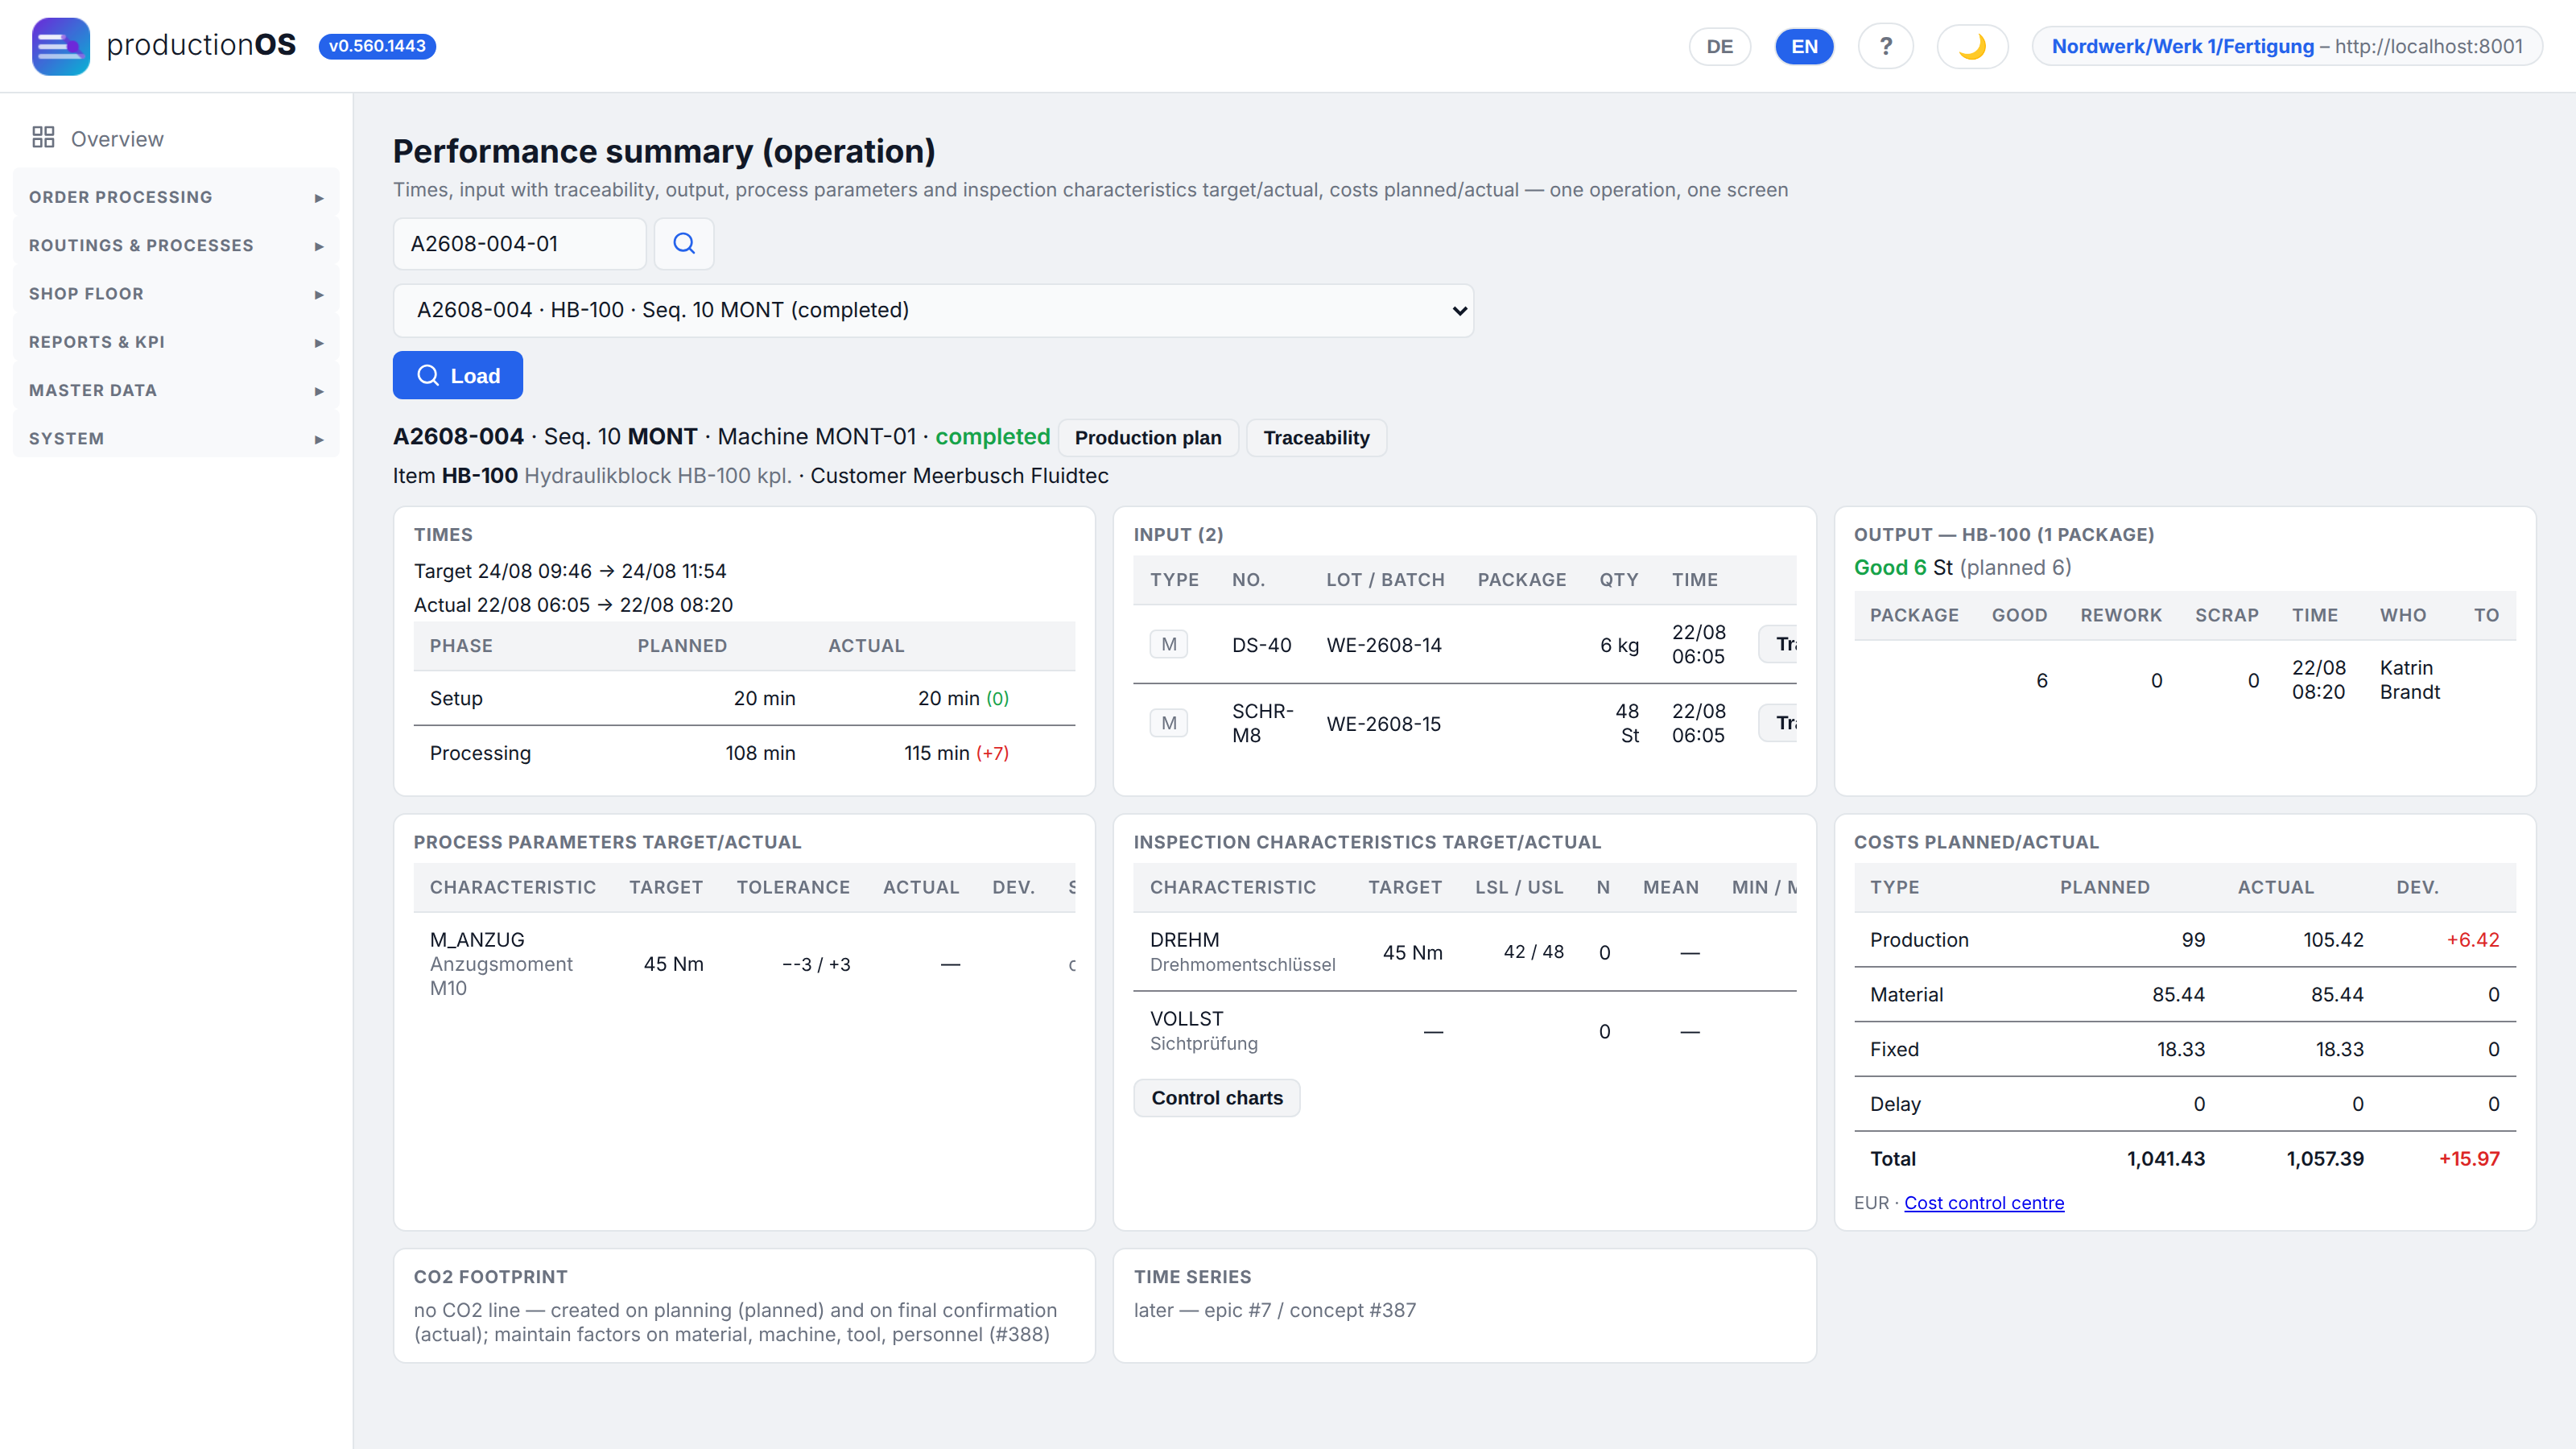This screenshot has height=1449, width=2576.
Task: Expand ROUTINGS & PROCESSES section
Action: tap(176, 245)
